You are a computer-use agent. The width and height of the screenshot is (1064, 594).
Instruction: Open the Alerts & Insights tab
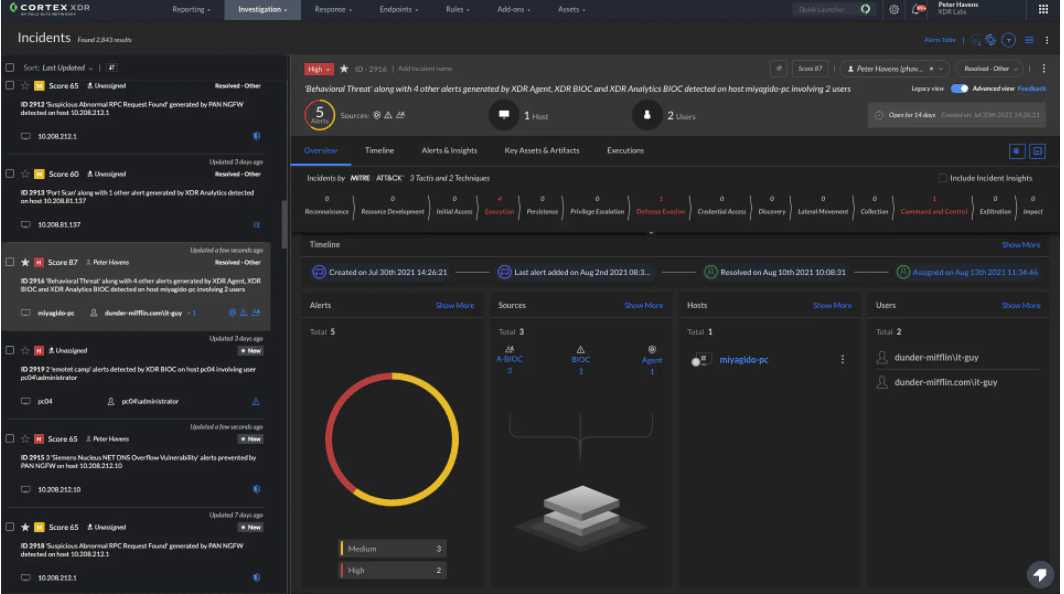point(449,151)
